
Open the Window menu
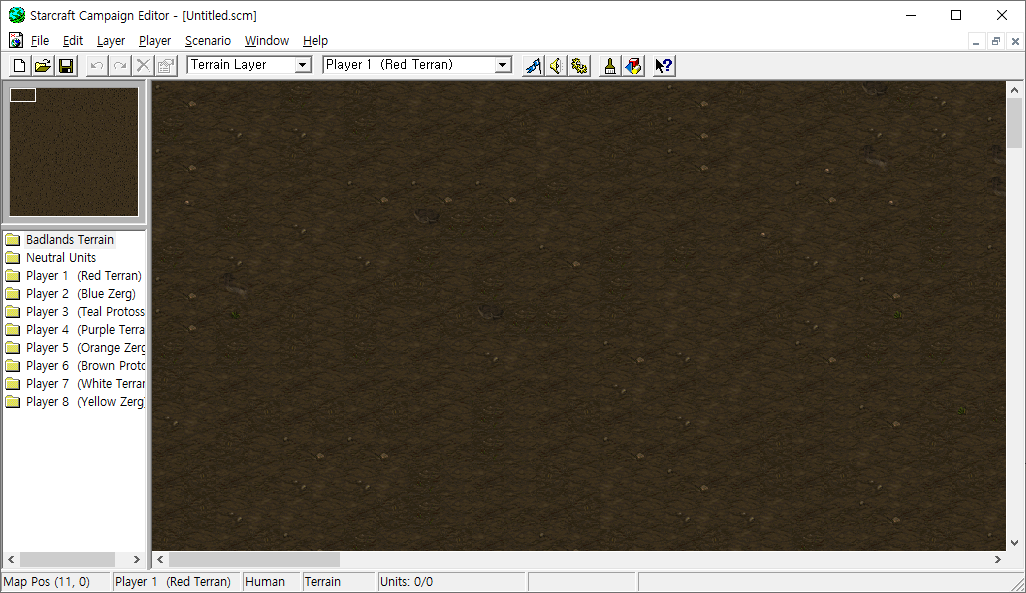267,41
